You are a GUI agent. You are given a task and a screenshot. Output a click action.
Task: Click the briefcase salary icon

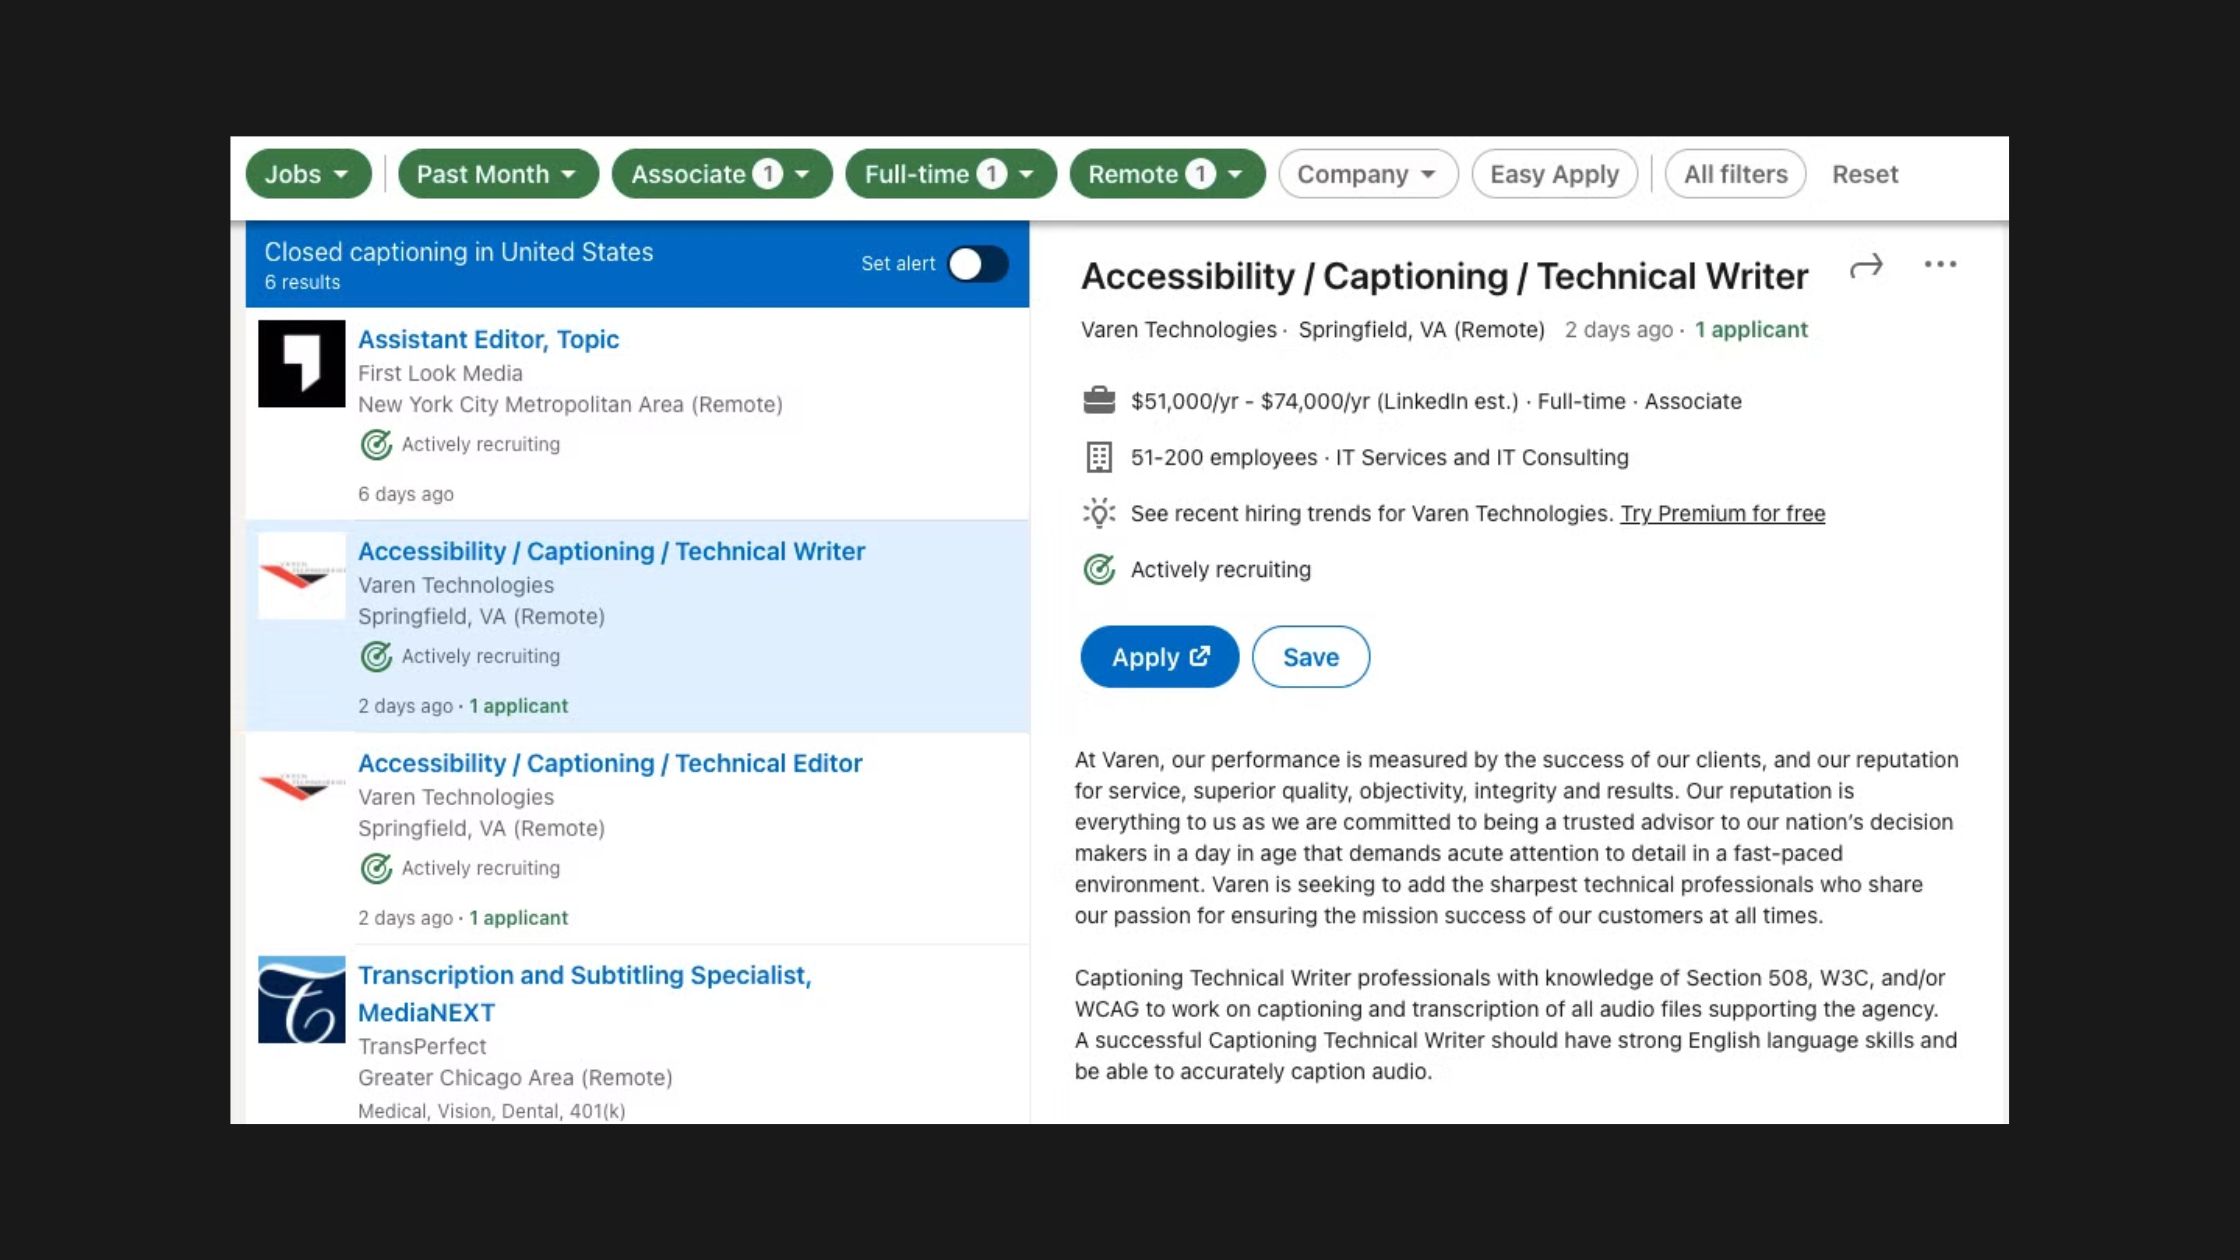(x=1099, y=401)
